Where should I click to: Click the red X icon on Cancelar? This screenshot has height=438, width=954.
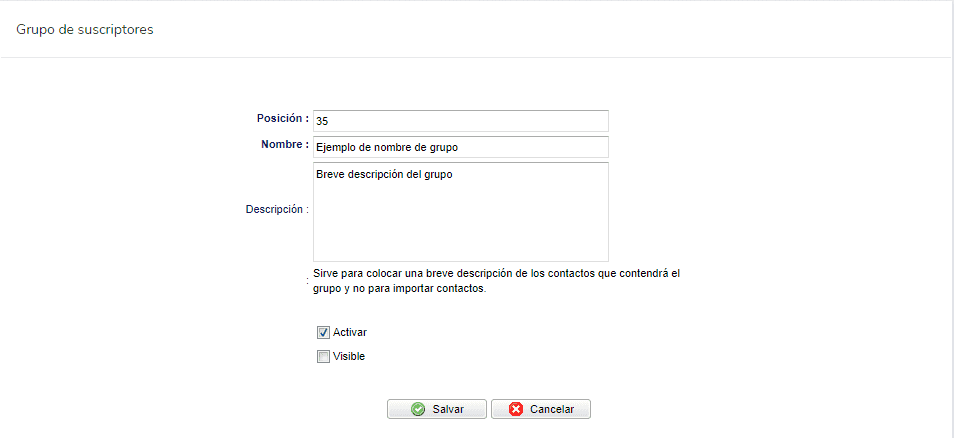pos(516,409)
